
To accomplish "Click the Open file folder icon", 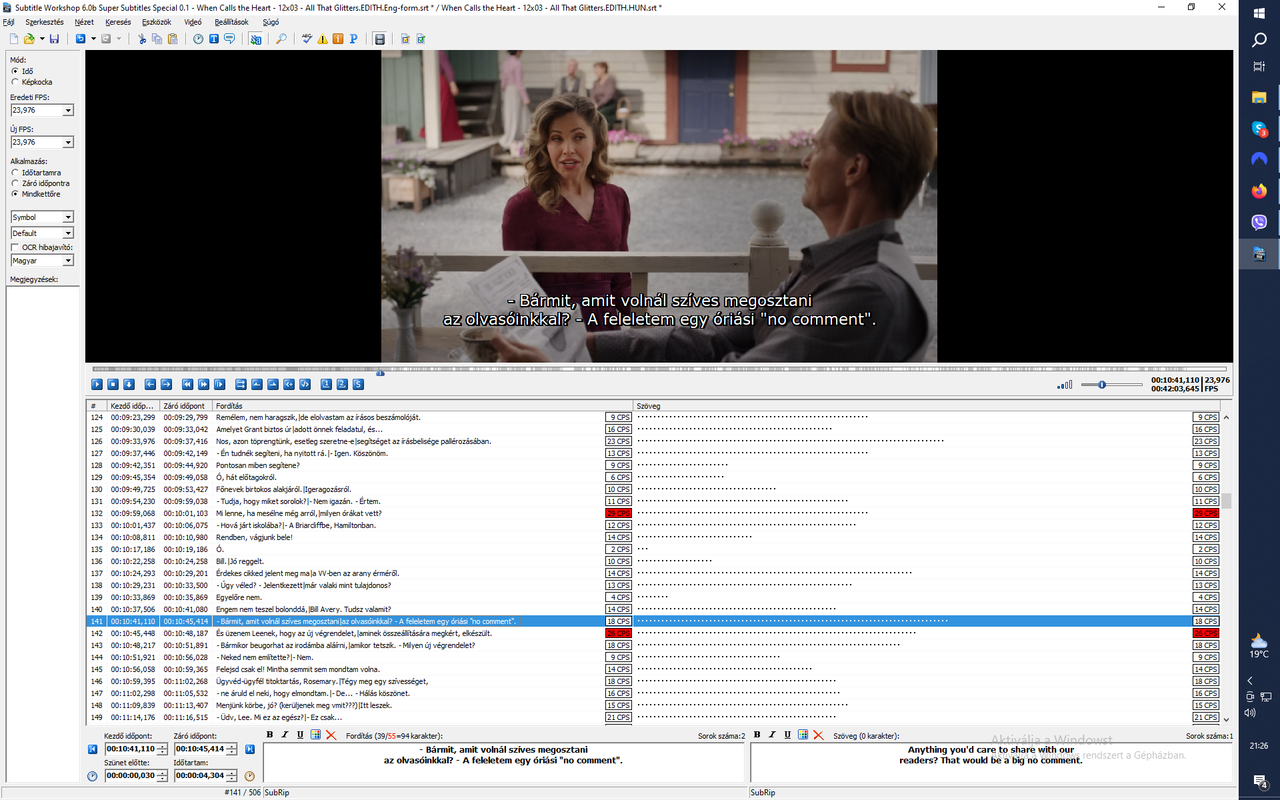I will coord(29,39).
